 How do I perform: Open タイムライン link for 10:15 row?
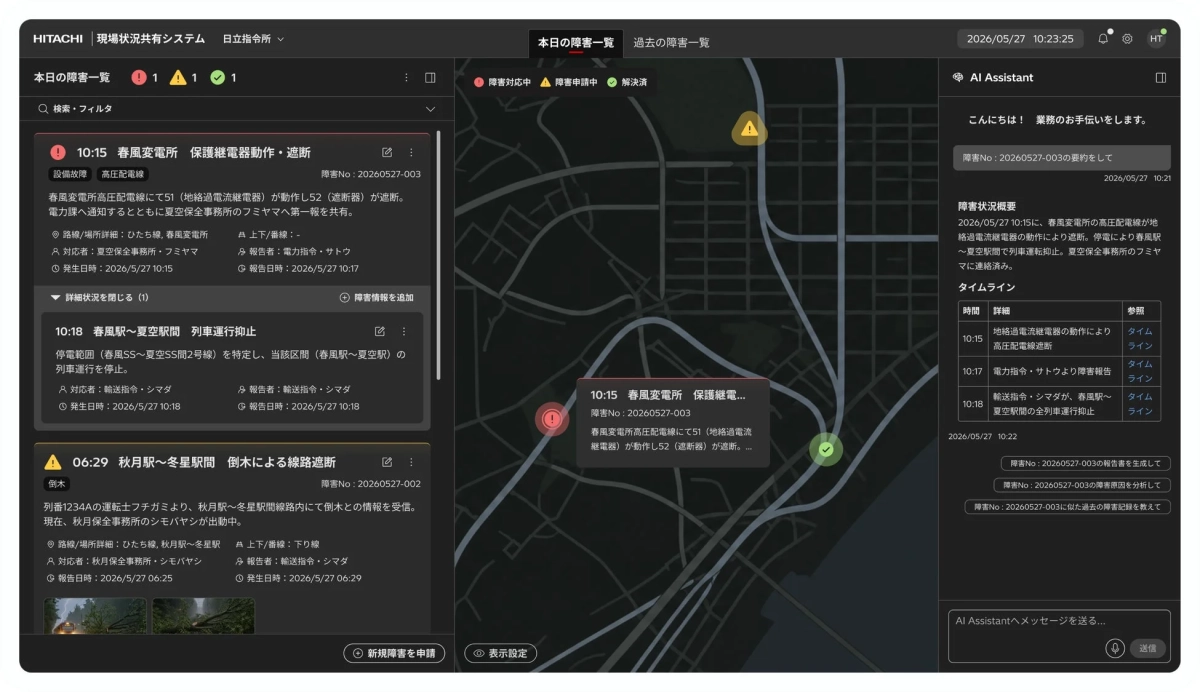[x=1140, y=337]
